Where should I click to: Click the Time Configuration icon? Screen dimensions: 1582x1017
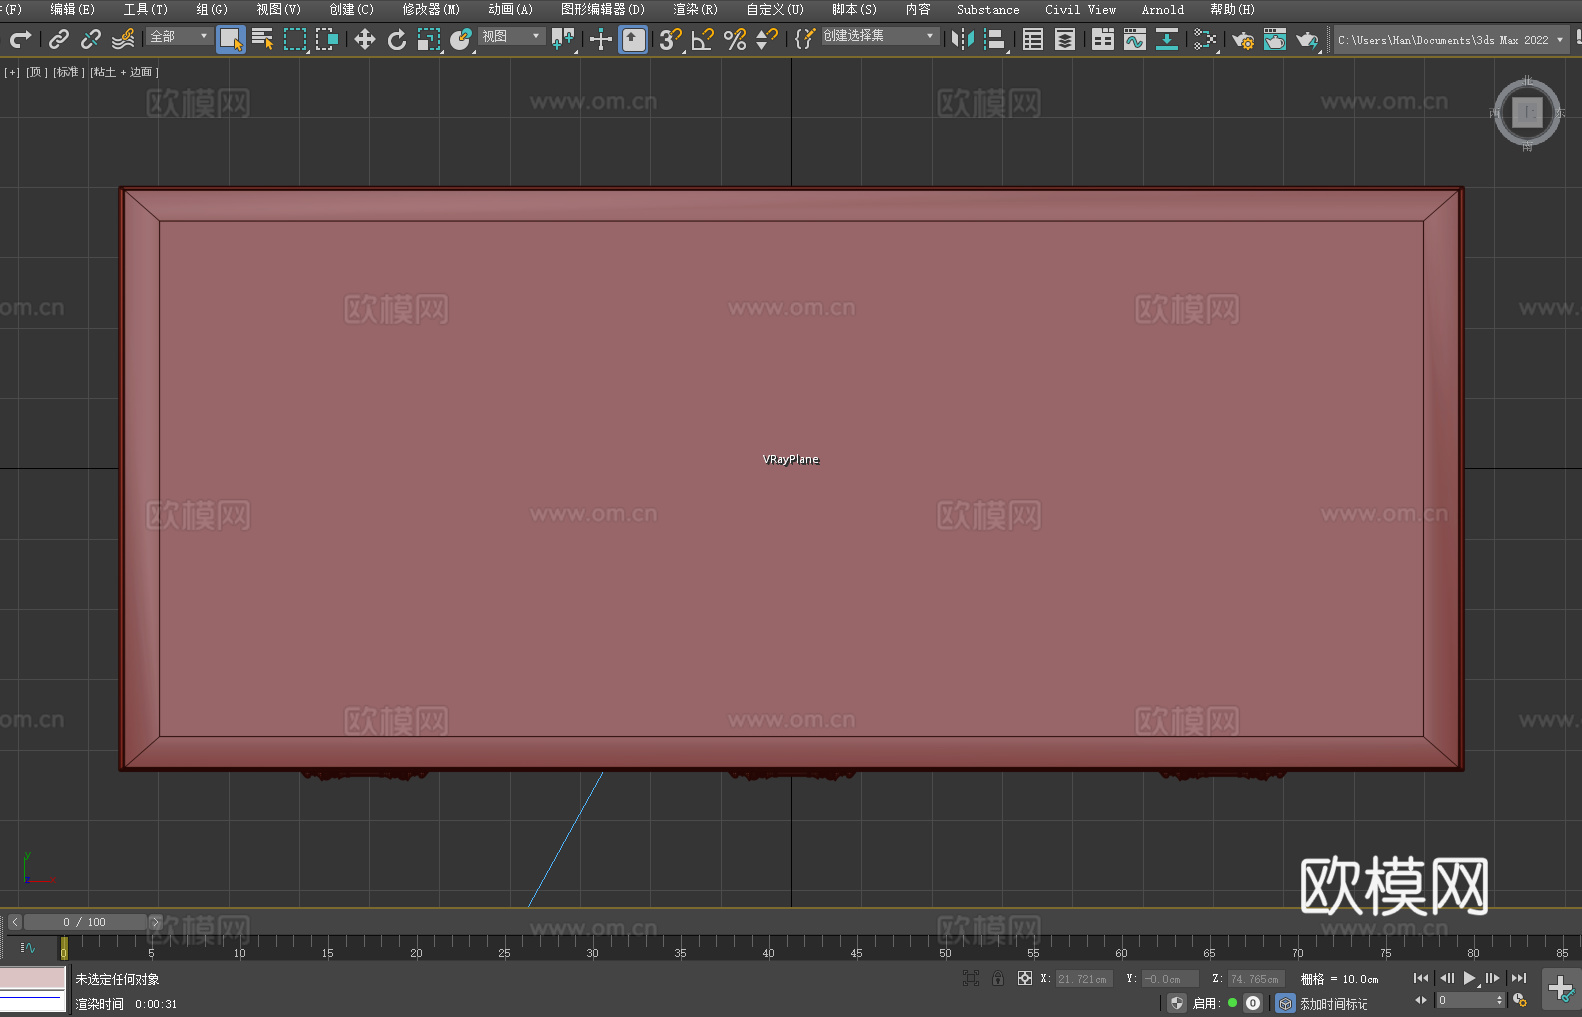point(1520,1000)
